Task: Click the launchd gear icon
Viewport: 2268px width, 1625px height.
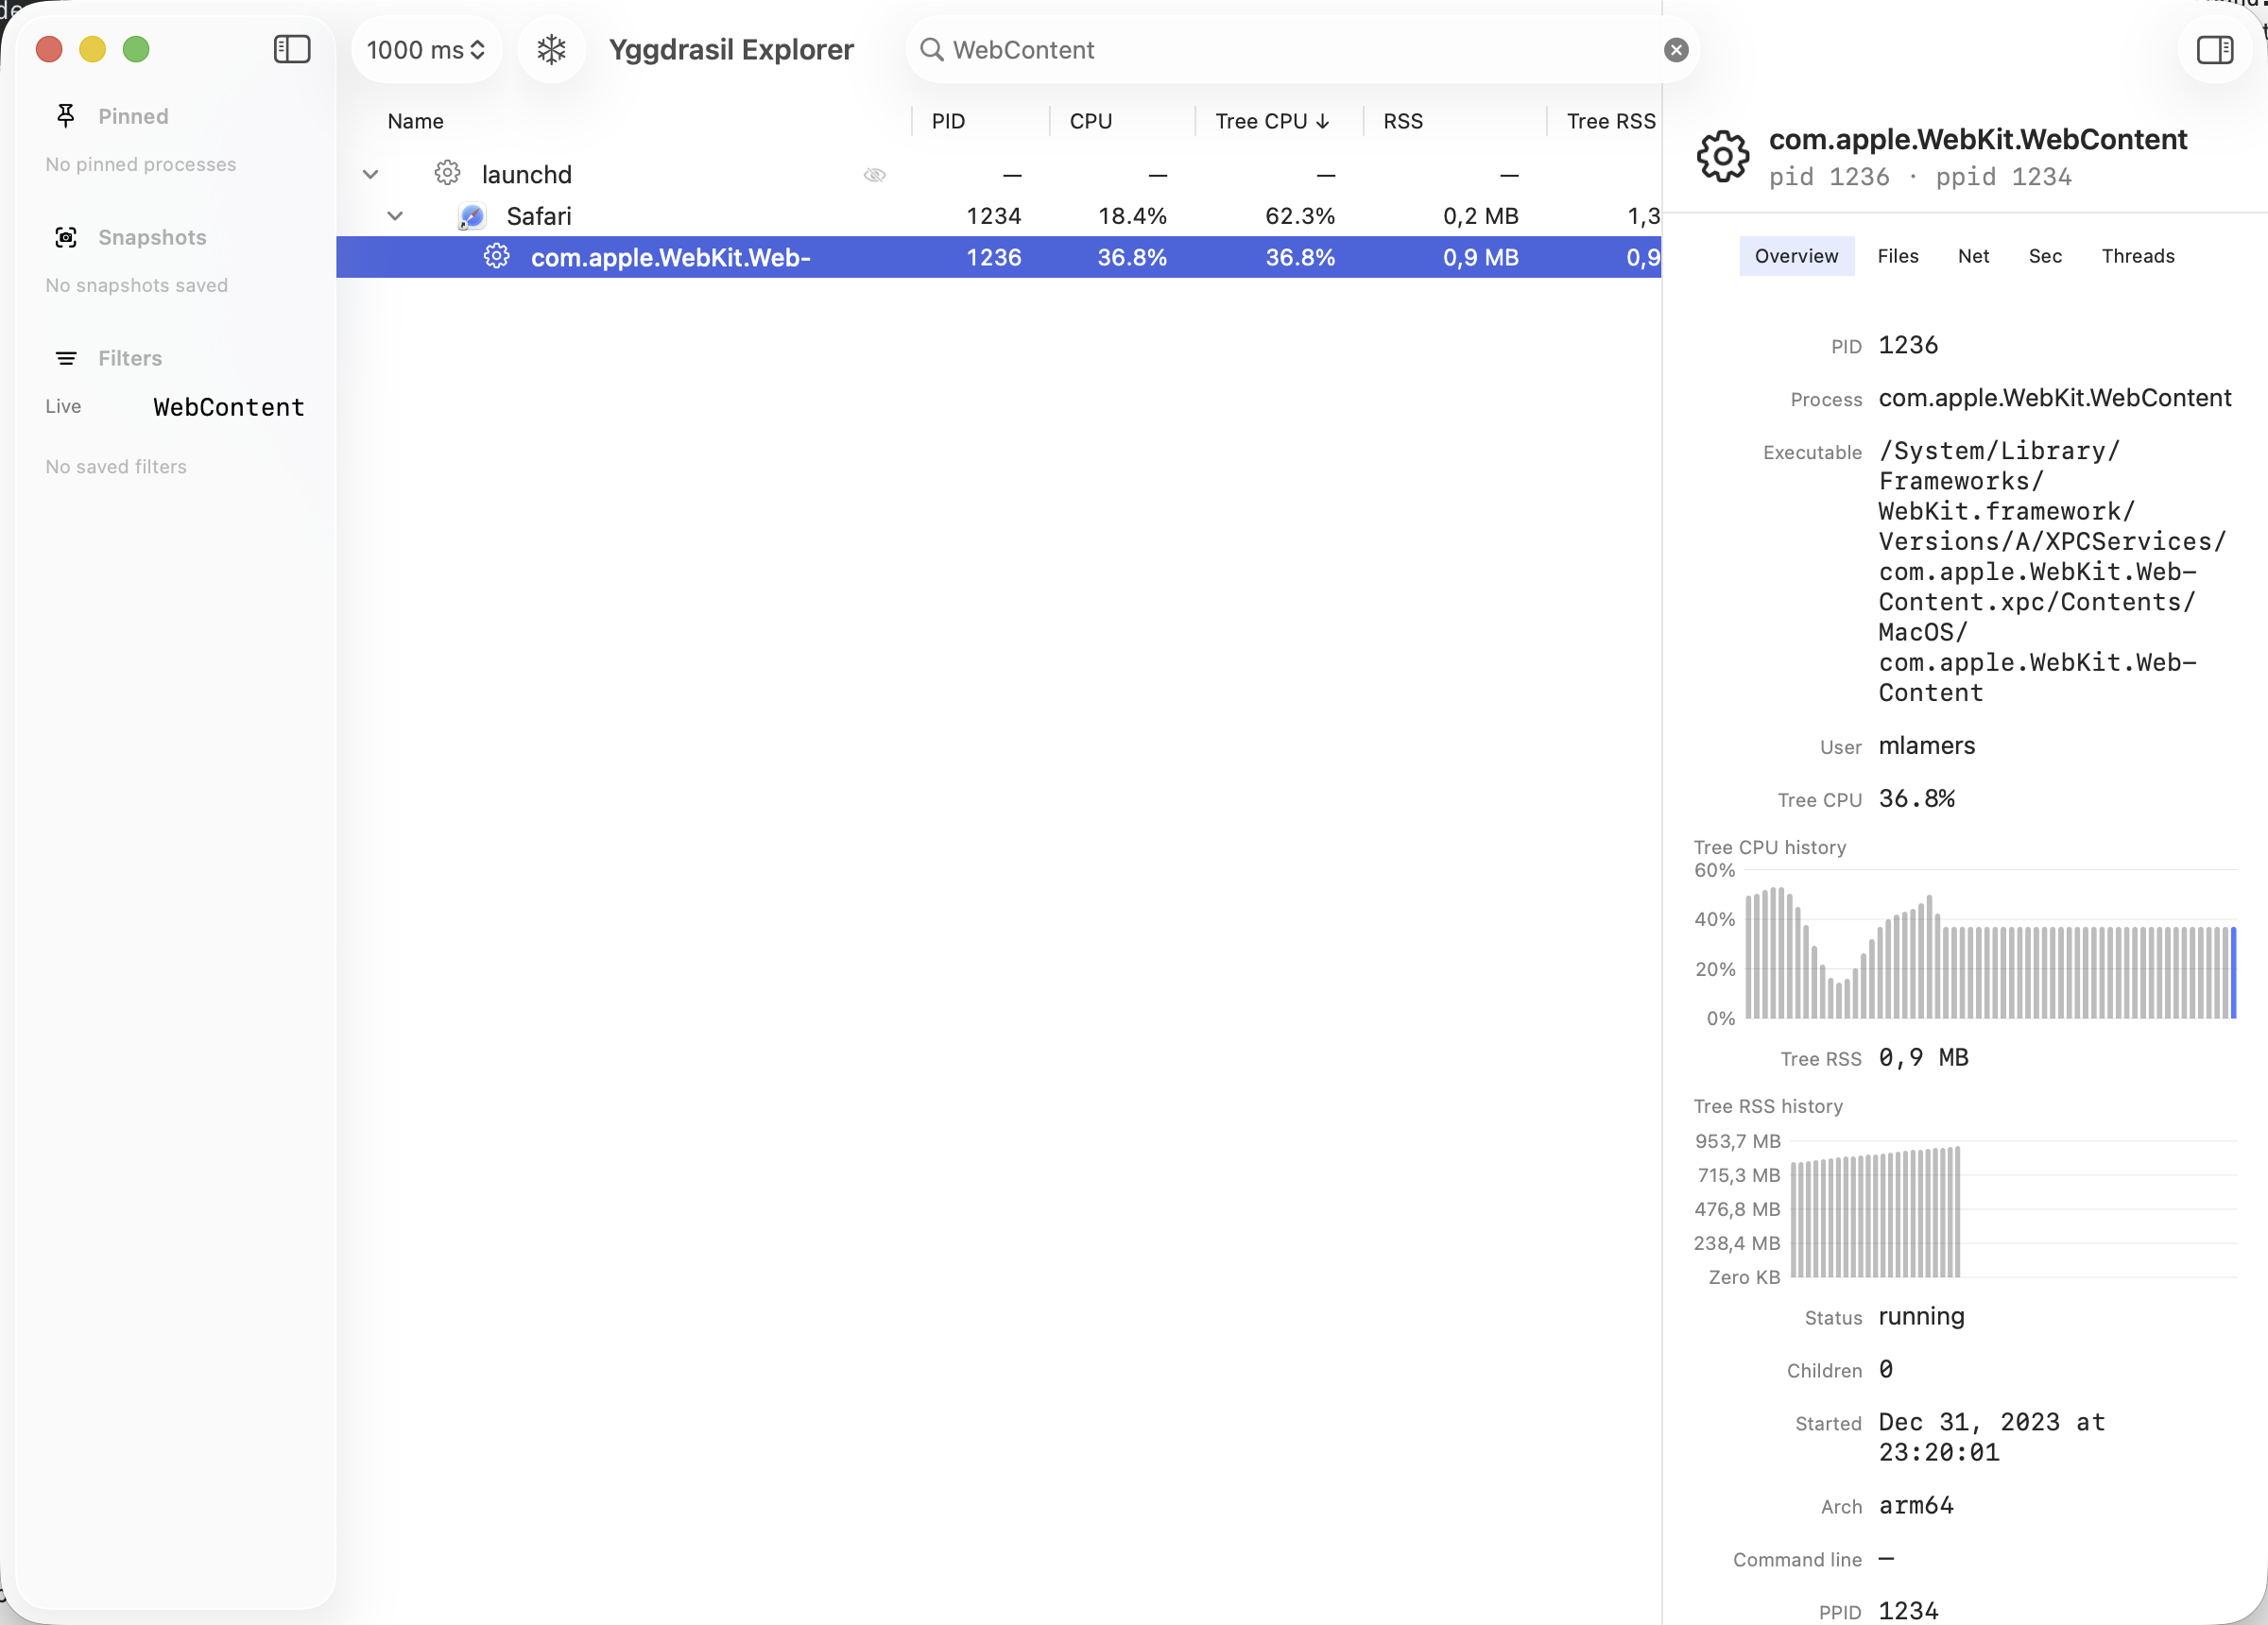Action: pyautogui.click(x=447, y=173)
